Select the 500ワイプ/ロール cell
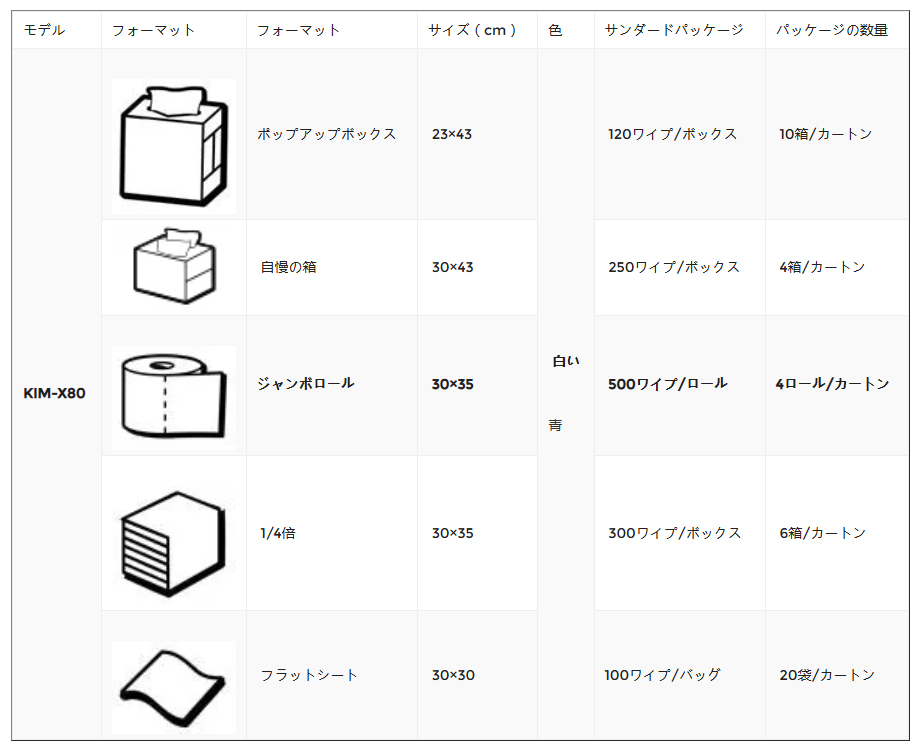918x749 pixels. tap(667, 384)
